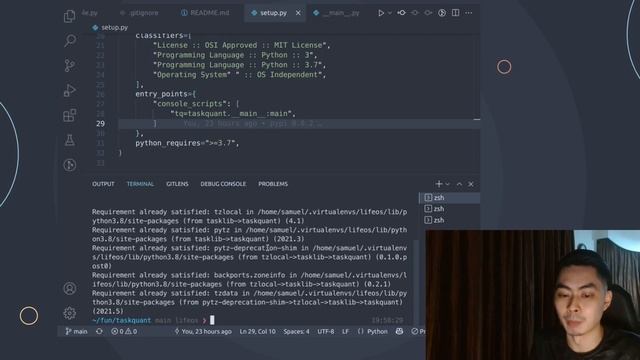Open the Accounts menu icon
Screen dimensions: 640x360
69,288
